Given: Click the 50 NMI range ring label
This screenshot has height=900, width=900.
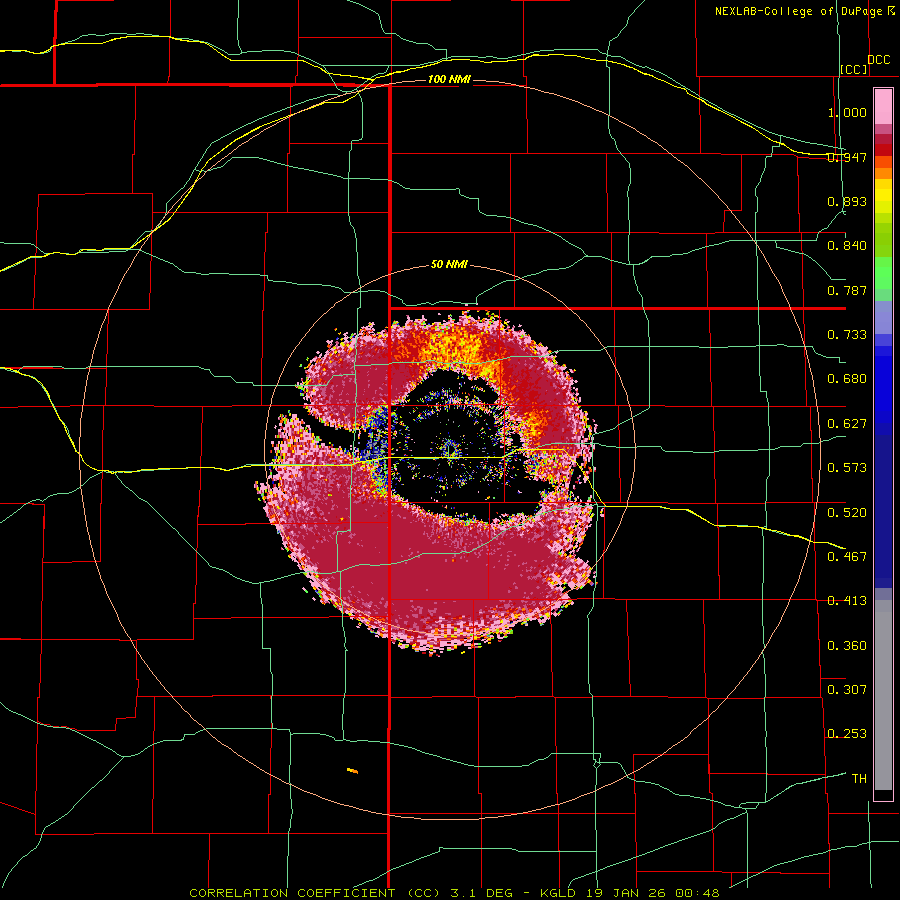Looking at the screenshot, I should pyautogui.click(x=449, y=264).
